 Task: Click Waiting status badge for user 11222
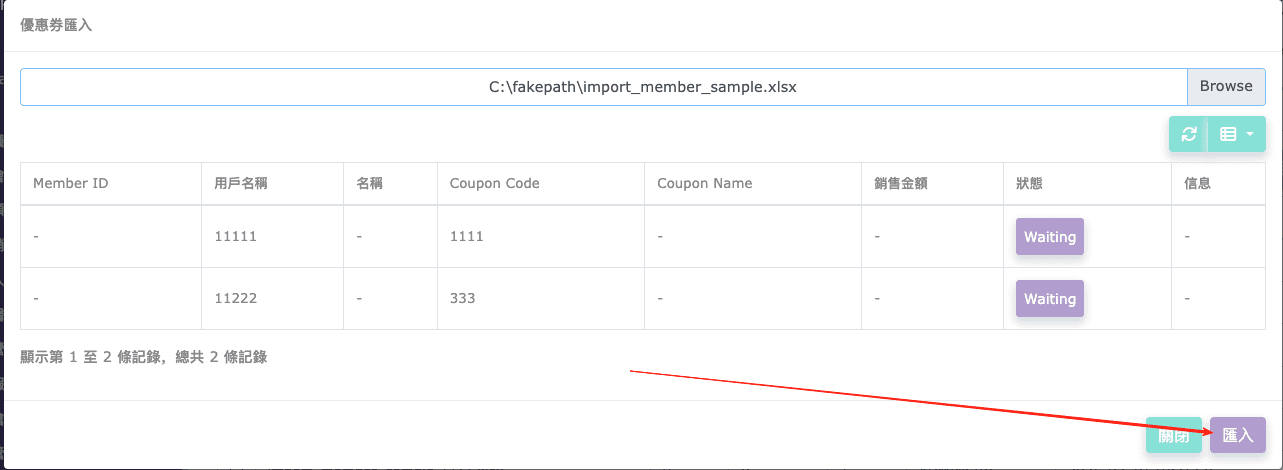click(1049, 299)
